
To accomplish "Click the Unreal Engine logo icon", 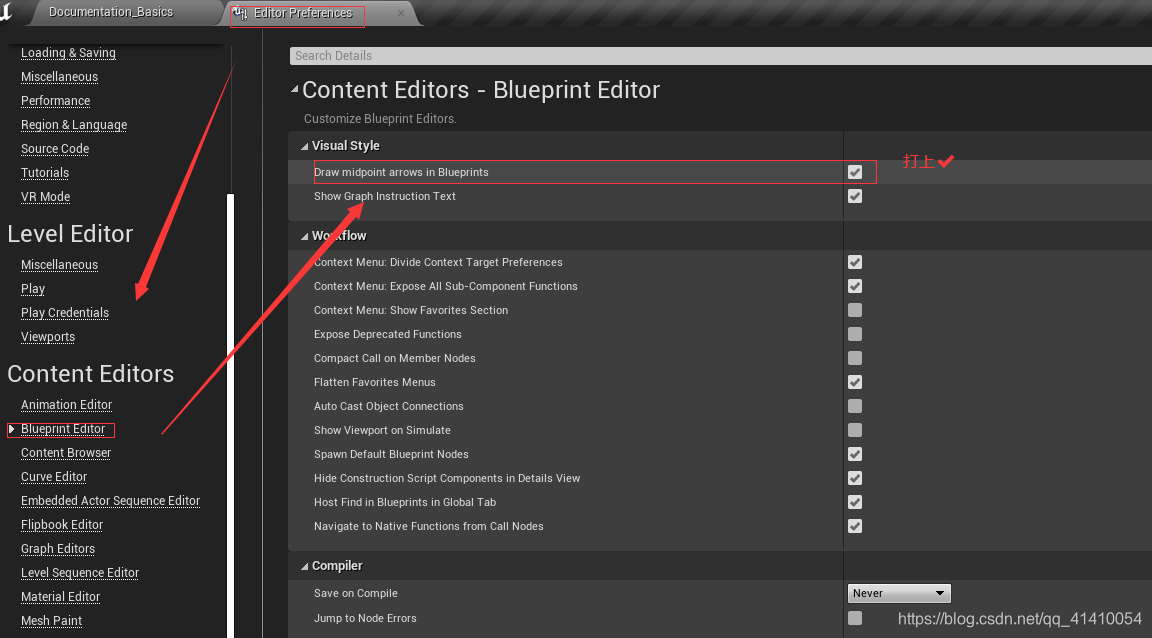I will click(x=6, y=10).
